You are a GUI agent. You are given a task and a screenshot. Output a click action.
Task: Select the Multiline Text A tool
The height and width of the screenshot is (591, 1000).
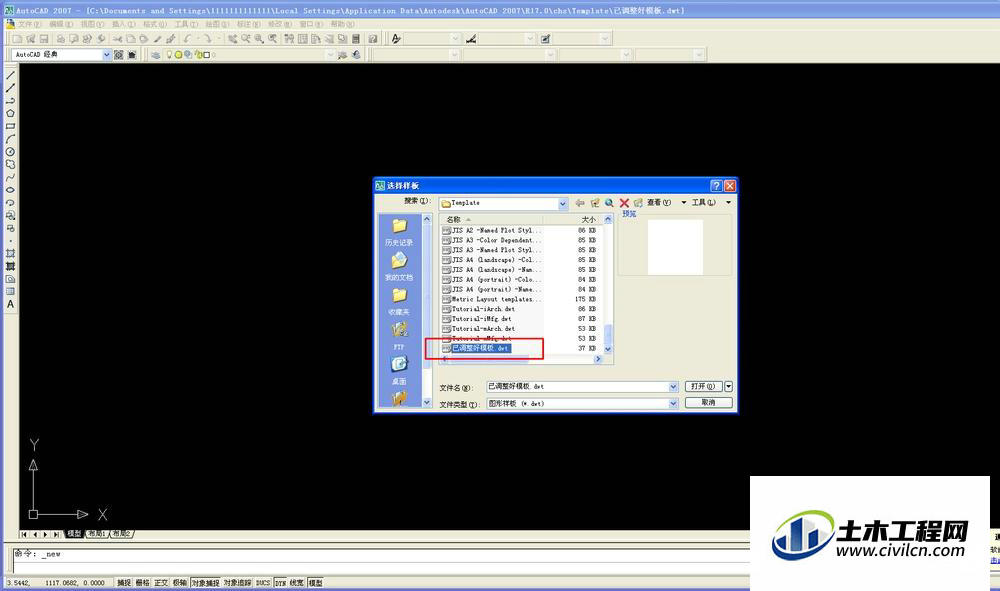tap(10, 304)
